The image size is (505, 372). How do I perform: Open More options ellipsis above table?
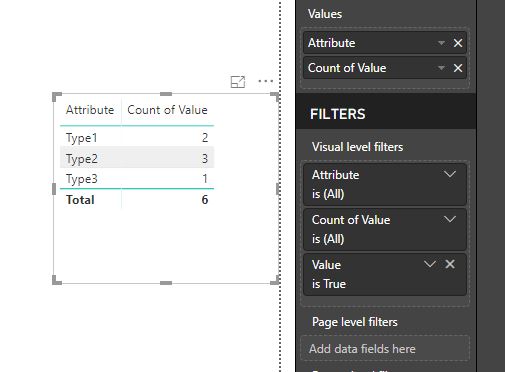pyautogui.click(x=265, y=81)
